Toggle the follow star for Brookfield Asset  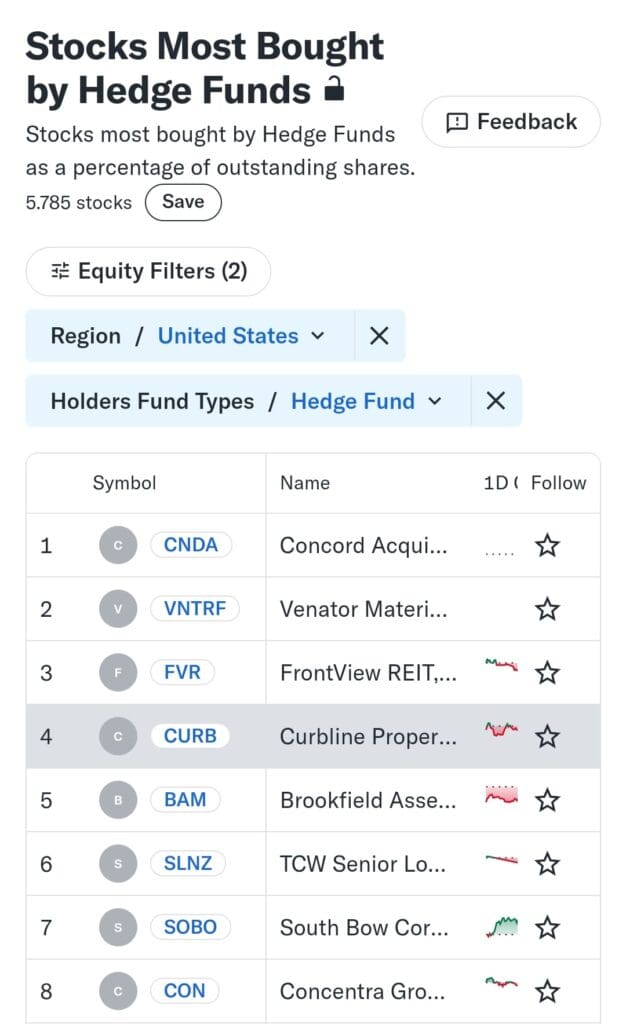547,800
